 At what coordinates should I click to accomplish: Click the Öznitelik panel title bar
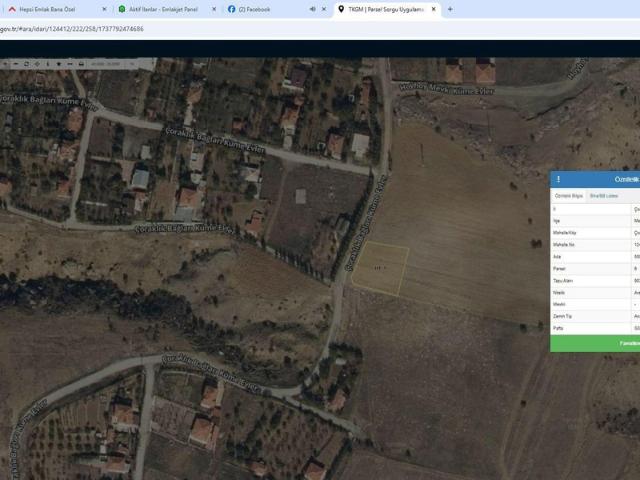(x=595, y=179)
